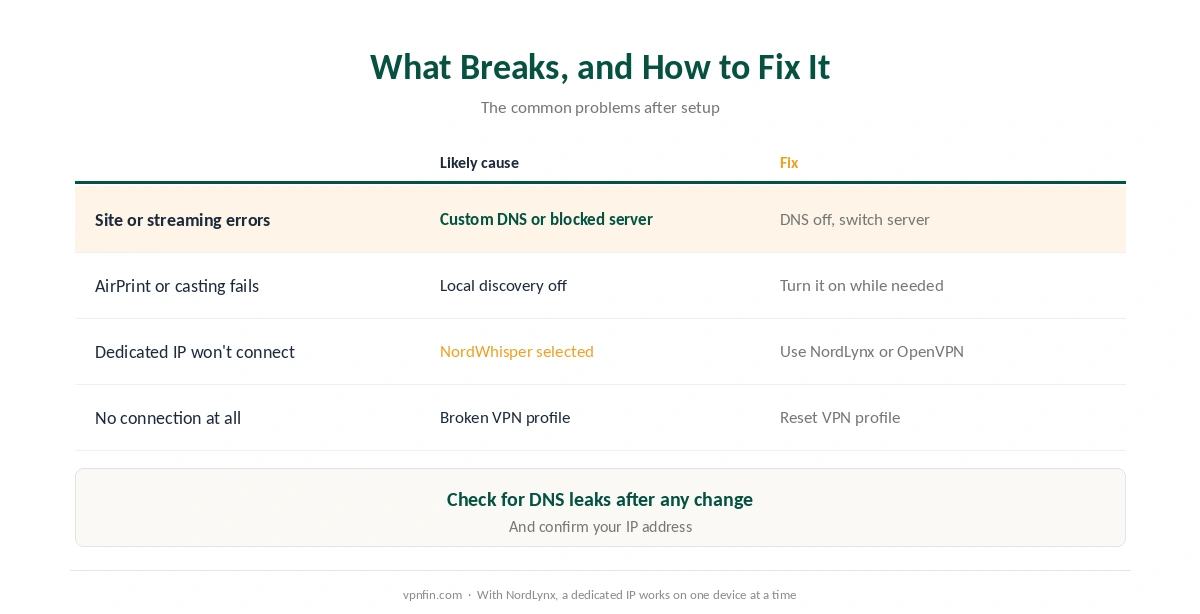Select the subtitle 'The common problems after setup'
This screenshot has width=1200, height=614.
tap(600, 107)
